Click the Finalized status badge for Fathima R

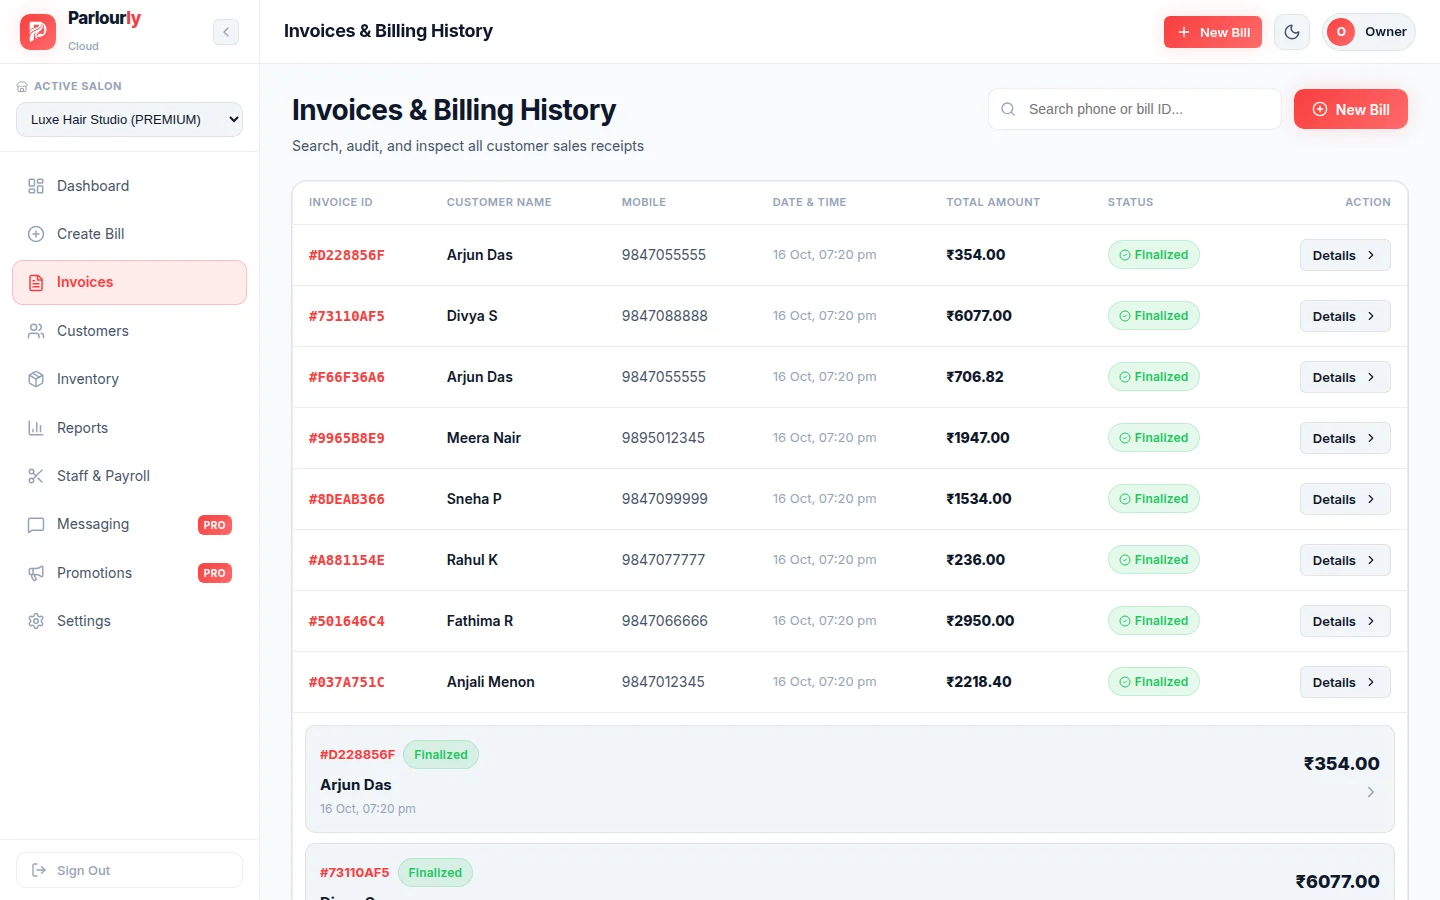(x=1154, y=621)
